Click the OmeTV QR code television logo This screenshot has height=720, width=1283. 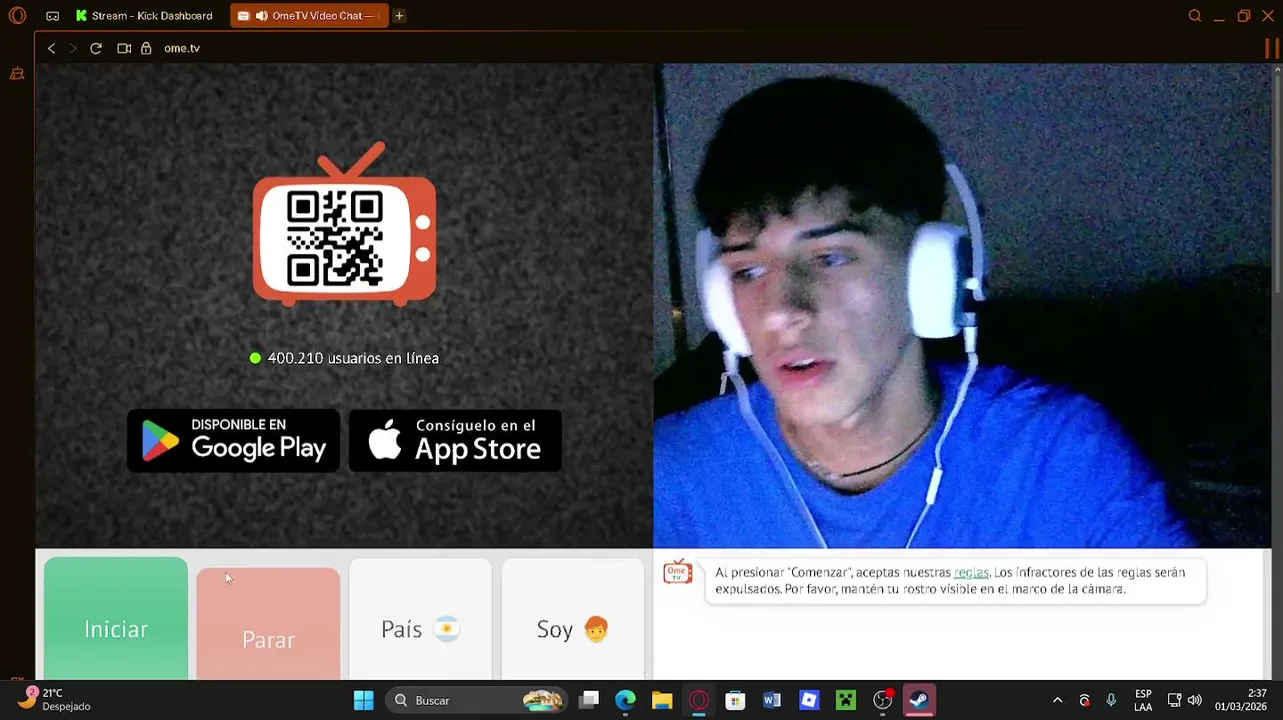coord(344,224)
